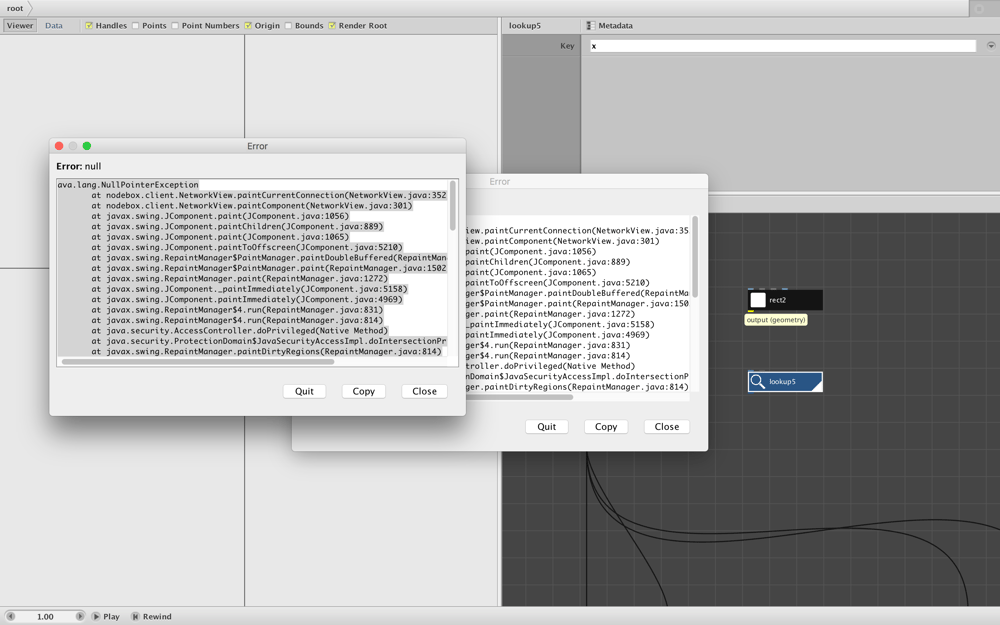Toggle the Handles checkbox
The height and width of the screenshot is (625, 1000).
[x=89, y=26]
